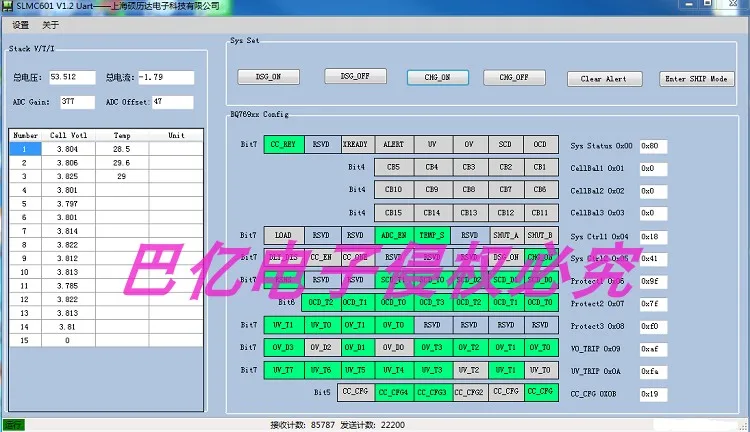Viewport: 750px width, 432px height.
Task: Toggle the OV_T3 bit in OV_TRIP row
Action: coord(432,347)
